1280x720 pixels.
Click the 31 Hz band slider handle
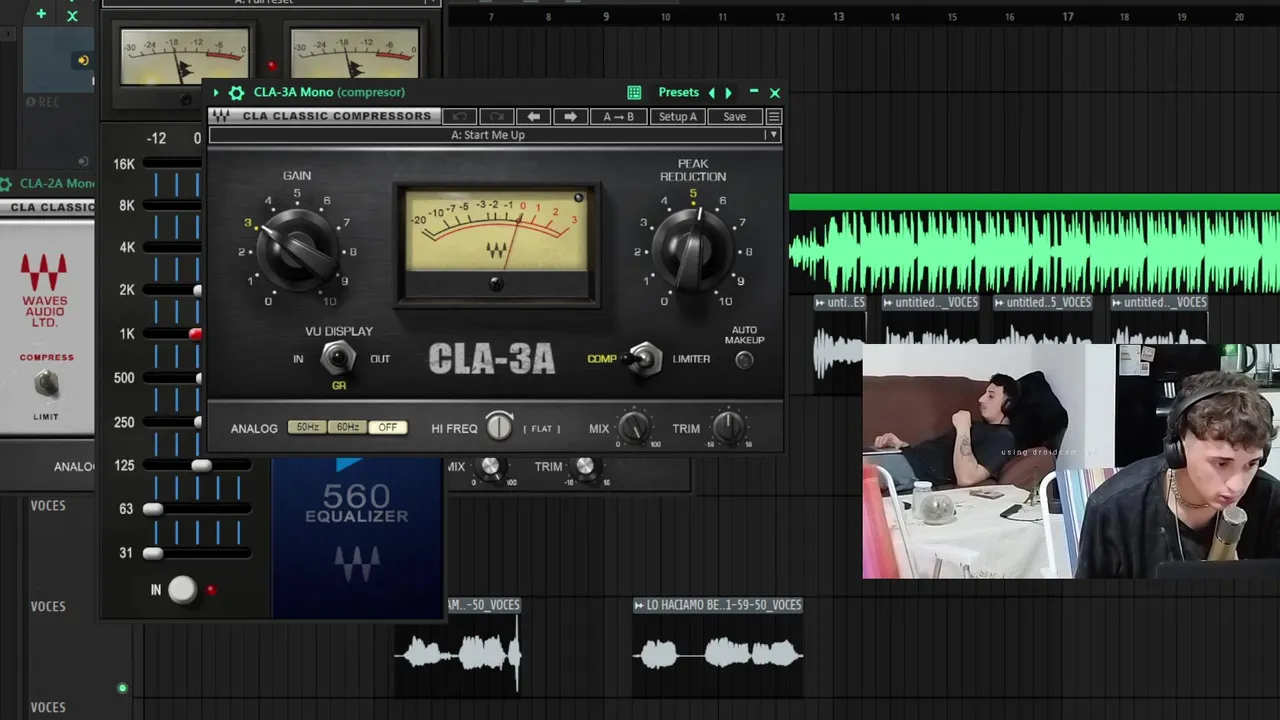coord(152,553)
